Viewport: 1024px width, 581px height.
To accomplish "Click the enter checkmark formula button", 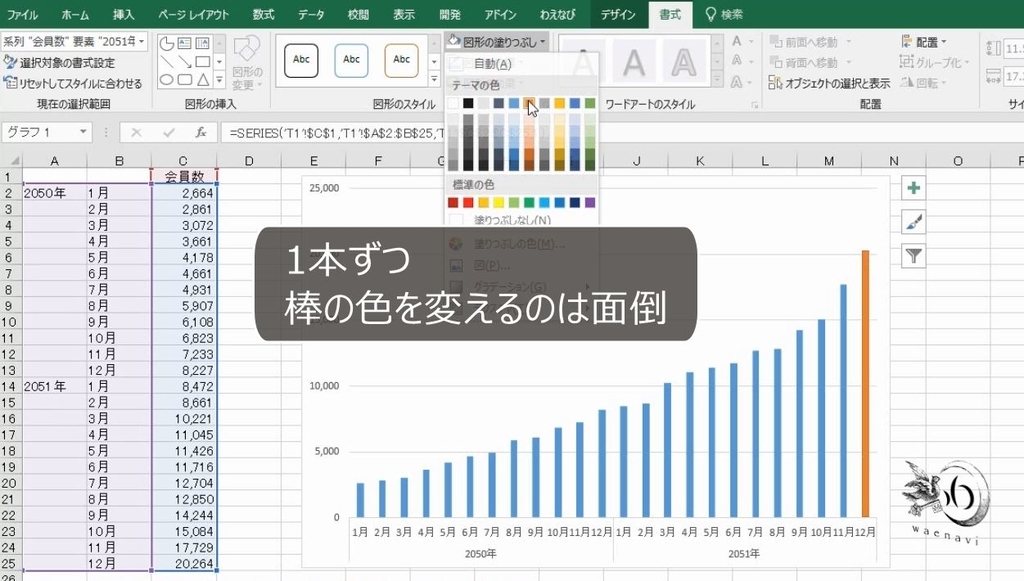I will [168, 133].
